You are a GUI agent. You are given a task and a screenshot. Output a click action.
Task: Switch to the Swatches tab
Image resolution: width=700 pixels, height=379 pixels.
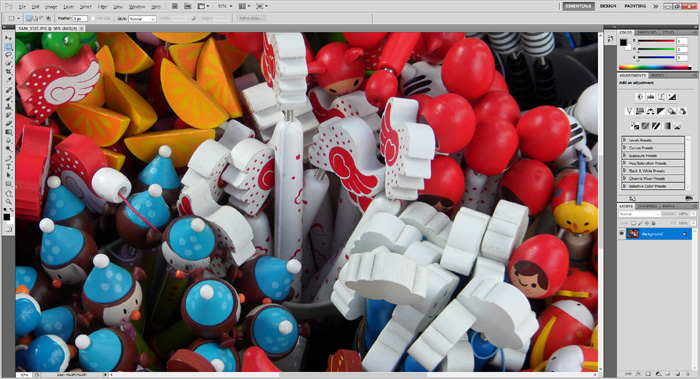[x=647, y=33]
